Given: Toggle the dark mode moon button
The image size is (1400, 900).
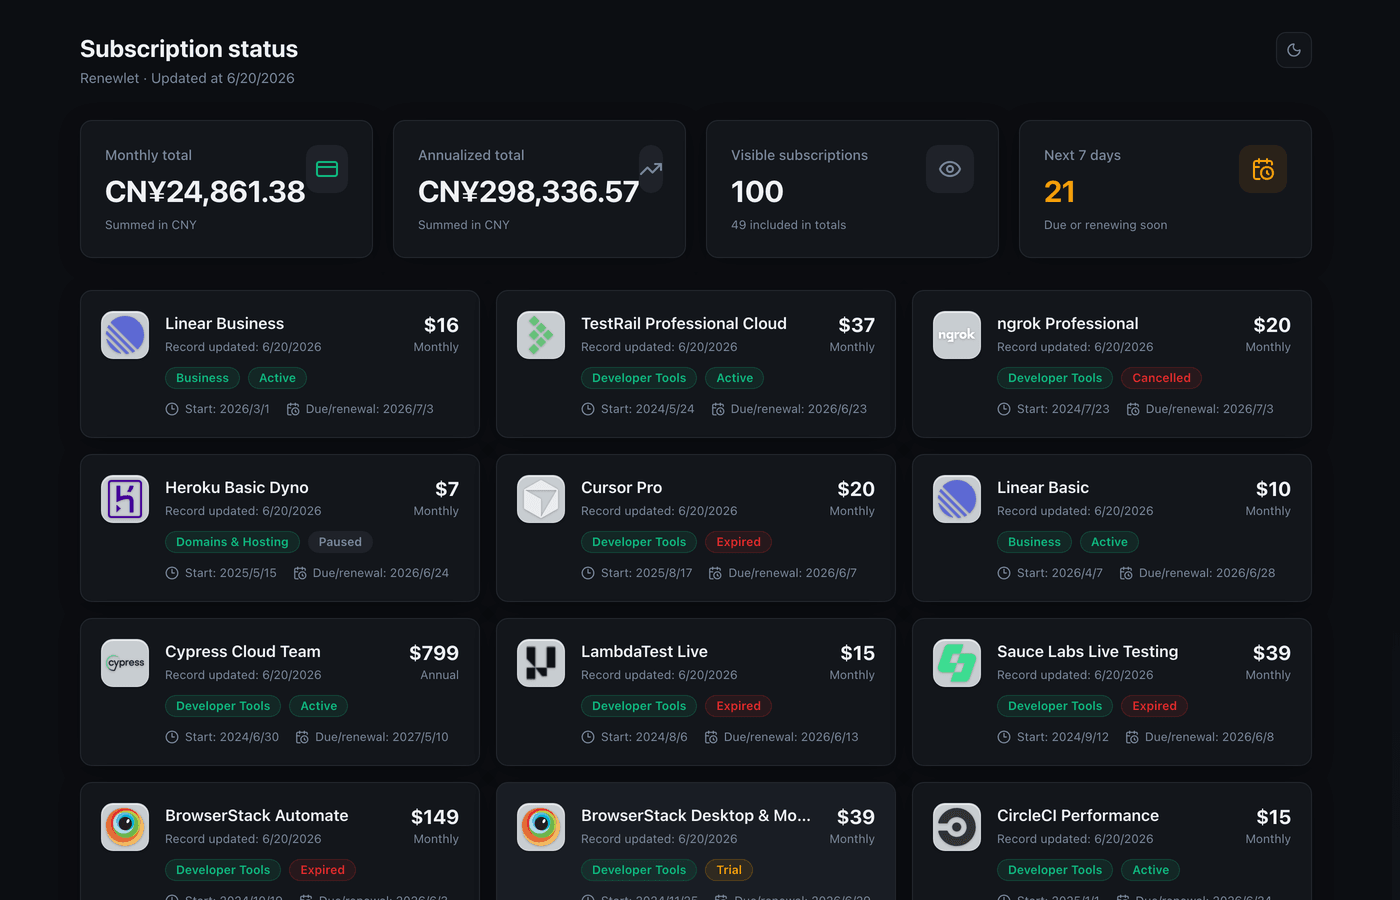Looking at the screenshot, I should pos(1294,50).
